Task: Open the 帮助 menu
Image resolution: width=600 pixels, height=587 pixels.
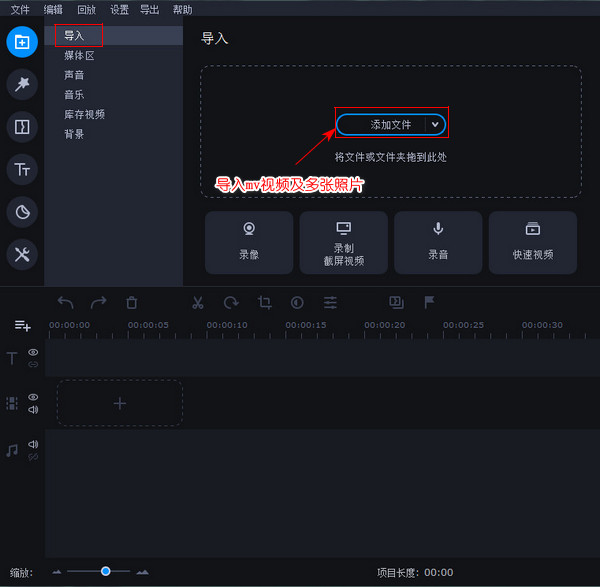Action: 183,10
